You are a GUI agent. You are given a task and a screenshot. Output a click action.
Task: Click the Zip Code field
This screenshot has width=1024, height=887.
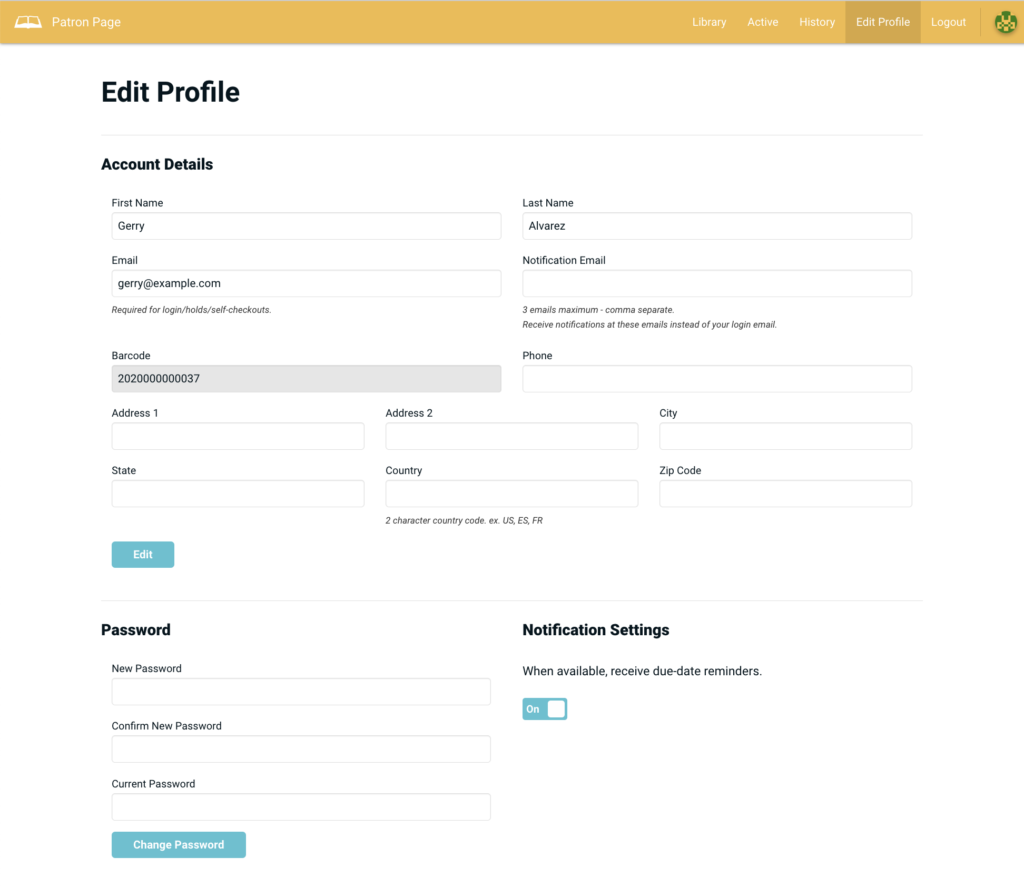click(x=785, y=494)
